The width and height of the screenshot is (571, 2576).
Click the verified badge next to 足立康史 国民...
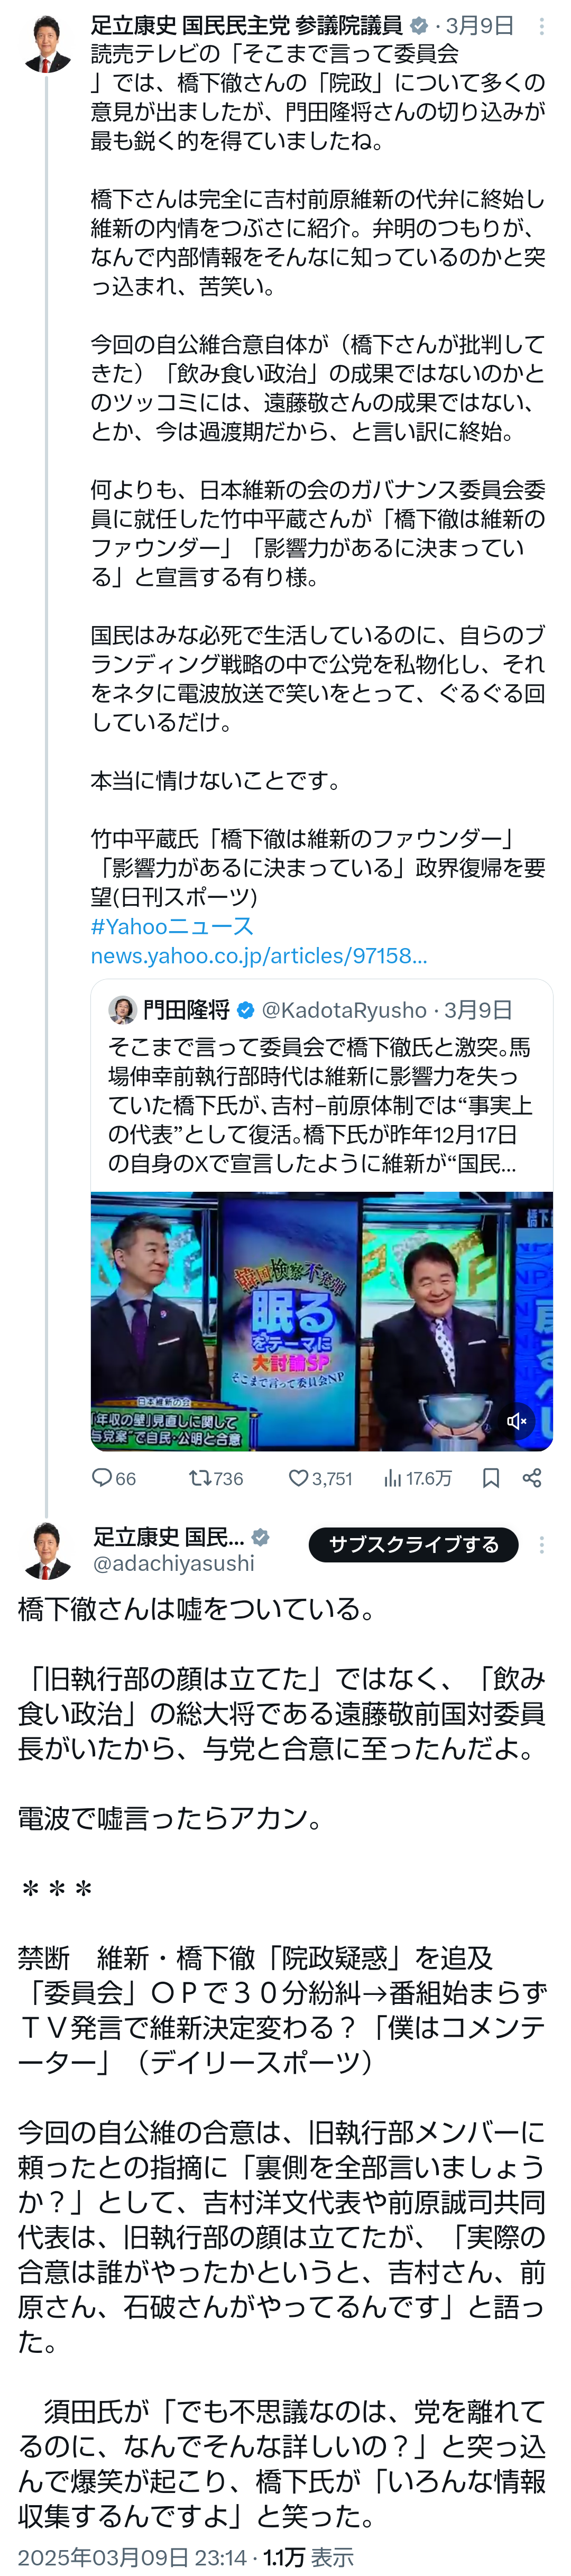tap(260, 1537)
